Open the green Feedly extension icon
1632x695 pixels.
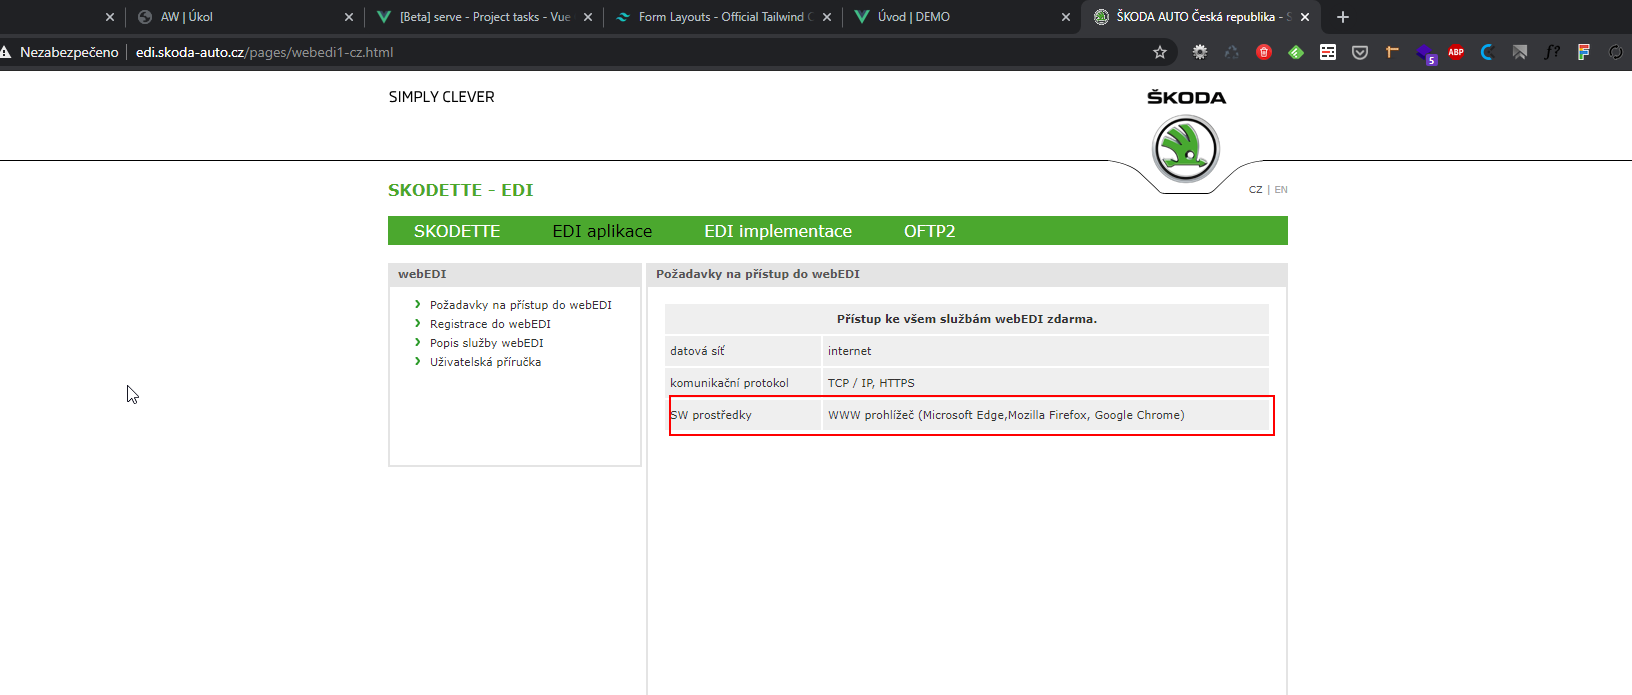coord(1296,52)
